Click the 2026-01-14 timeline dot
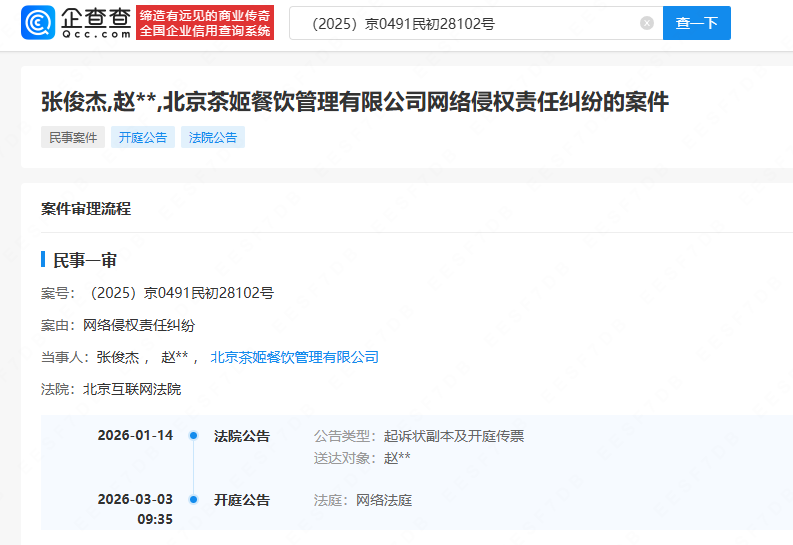The image size is (793, 545). pos(193,436)
